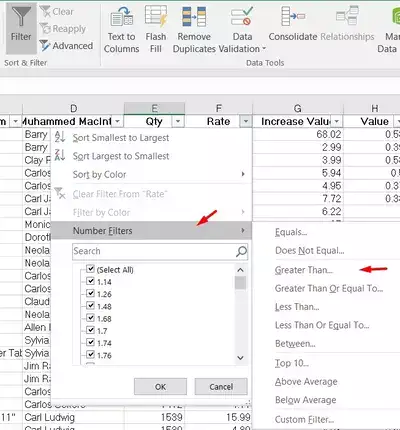Uncheck the 1.68 value checkbox
The width and height of the screenshot is (400, 430).
[90, 318]
